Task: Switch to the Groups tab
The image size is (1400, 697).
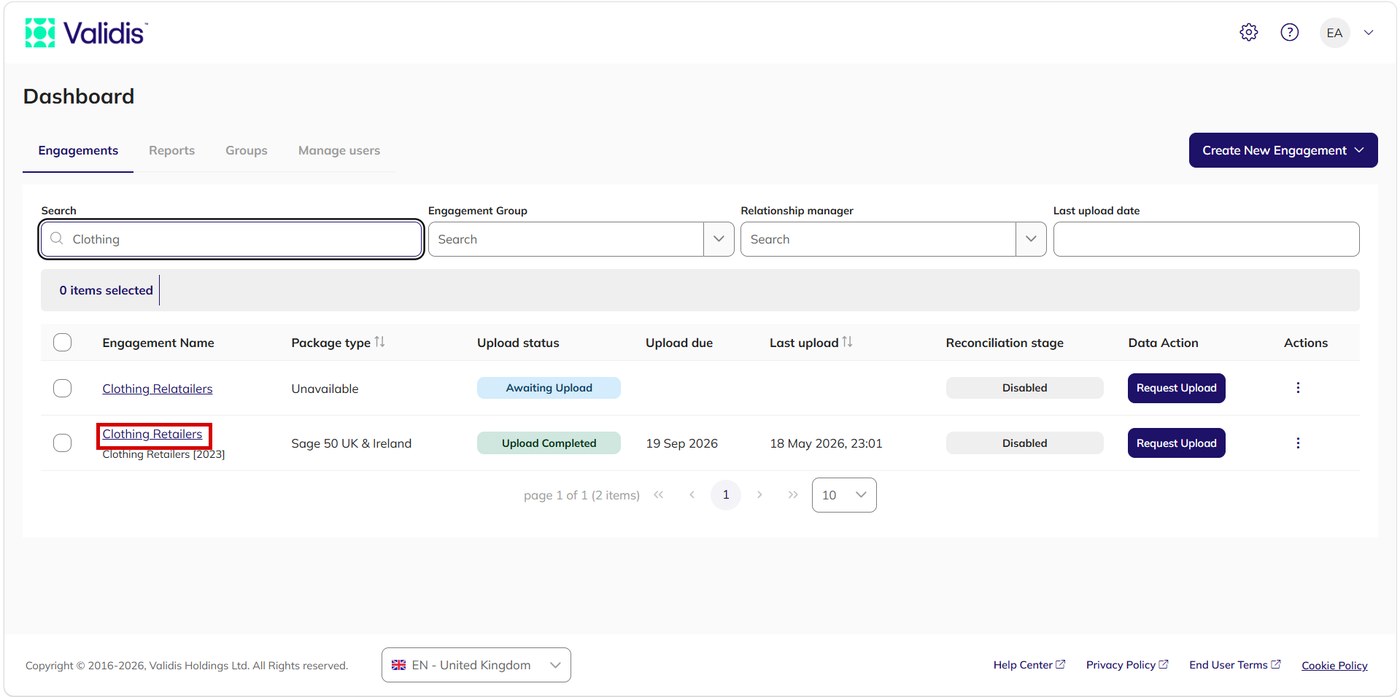Action: point(246,150)
